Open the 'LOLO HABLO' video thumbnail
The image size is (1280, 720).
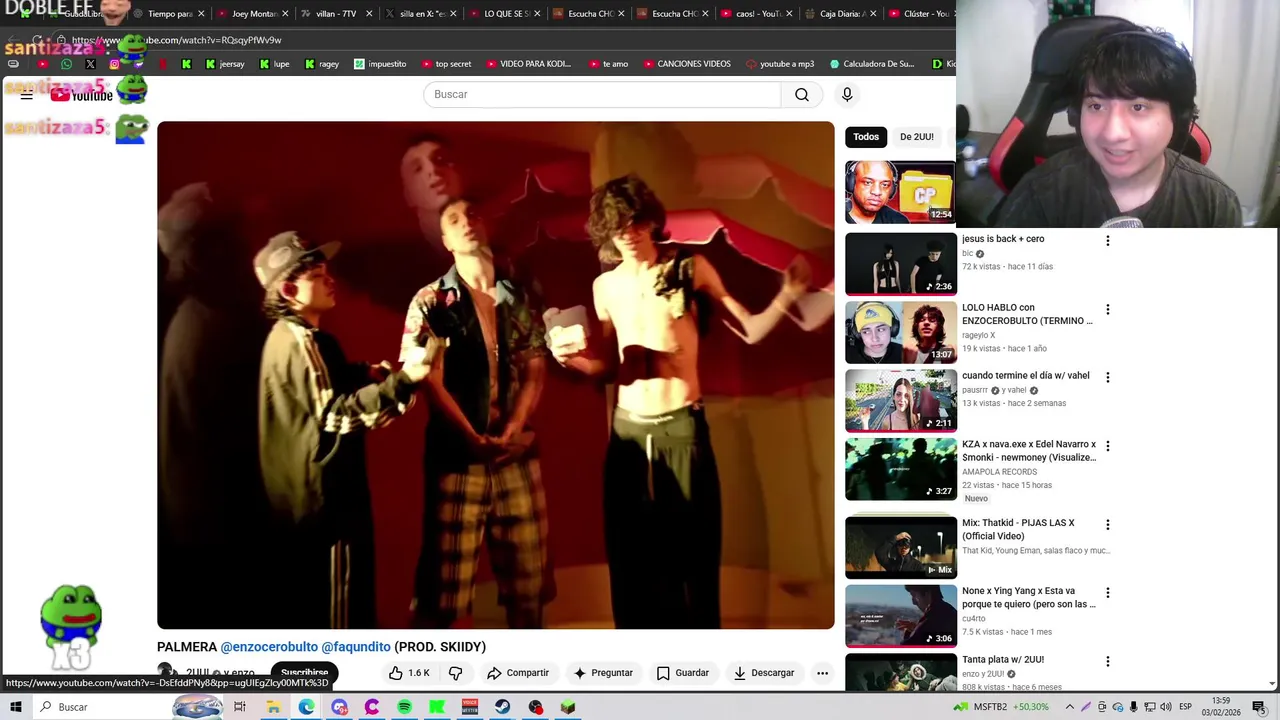click(901, 332)
